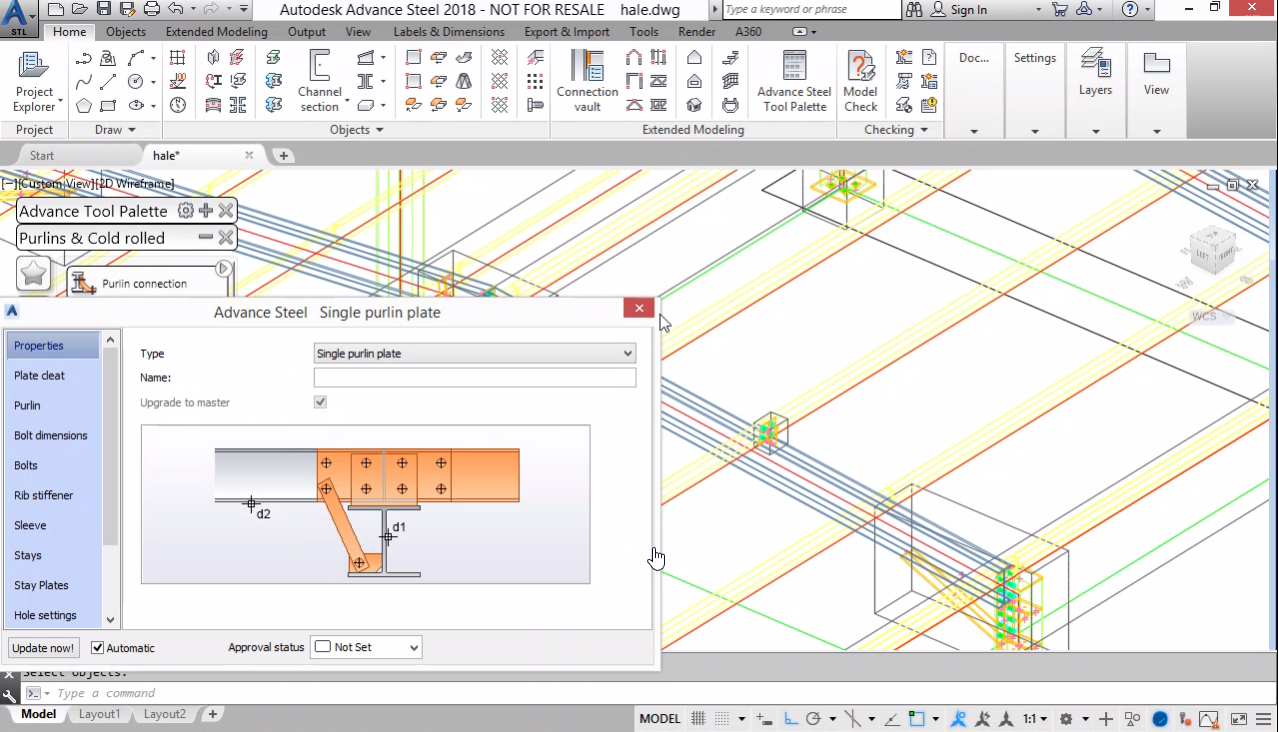Viewport: 1278px width, 732px height.
Task: Select the Spline draw tool
Action: click(x=84, y=82)
